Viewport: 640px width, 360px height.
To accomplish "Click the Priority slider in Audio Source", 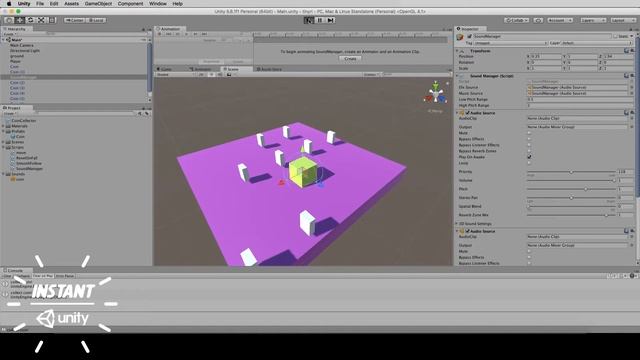I will 571,172.
